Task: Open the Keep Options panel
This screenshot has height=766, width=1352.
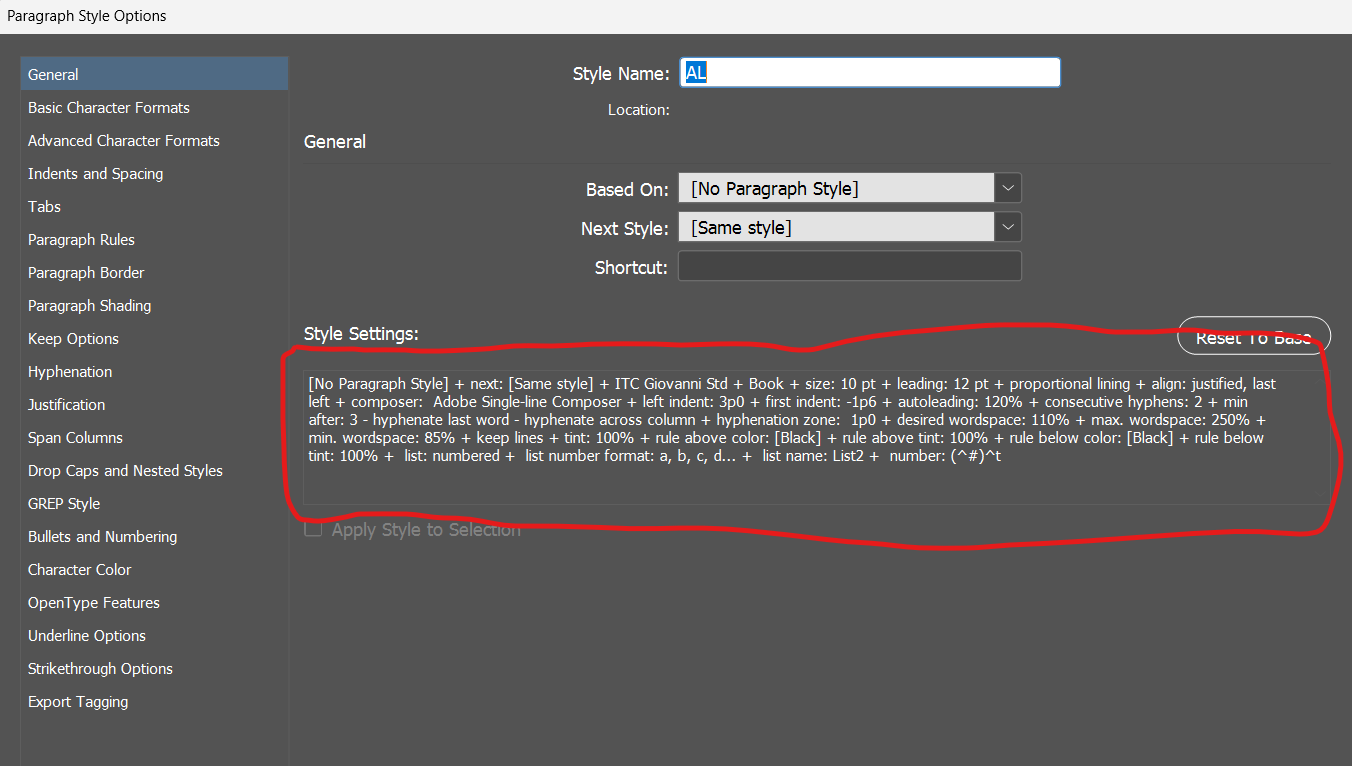Action: pyautogui.click(x=72, y=338)
